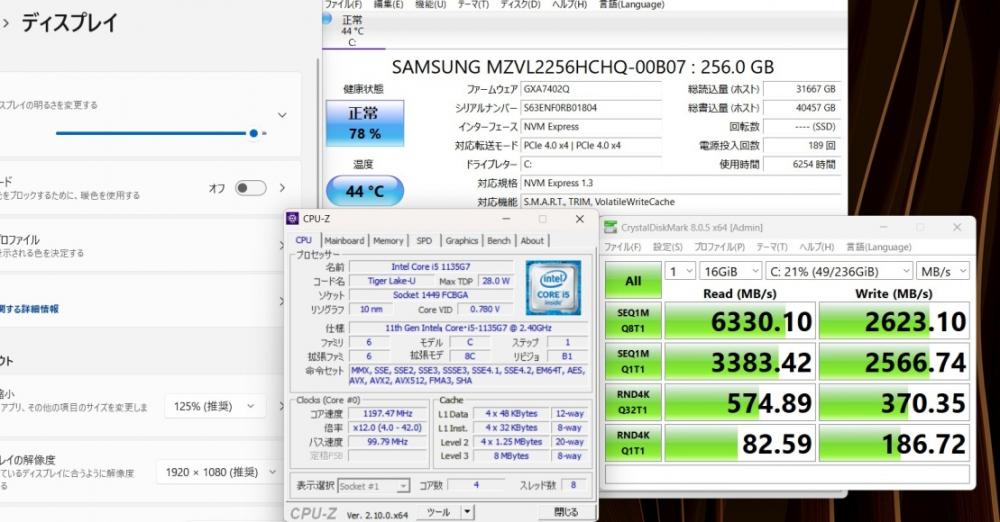Open the test count dropdown
This screenshot has width=1000, height=522.
(x=680, y=271)
